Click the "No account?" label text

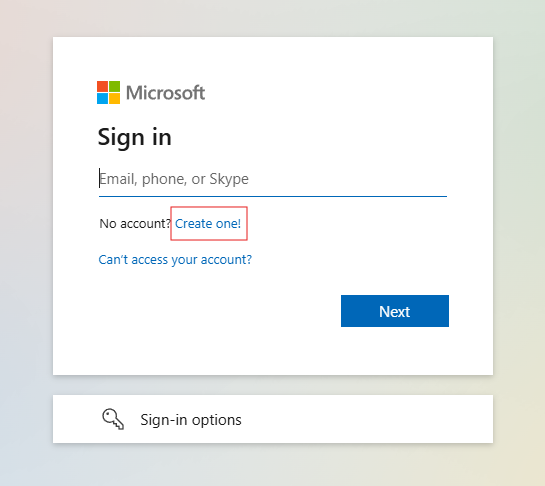[135, 224]
